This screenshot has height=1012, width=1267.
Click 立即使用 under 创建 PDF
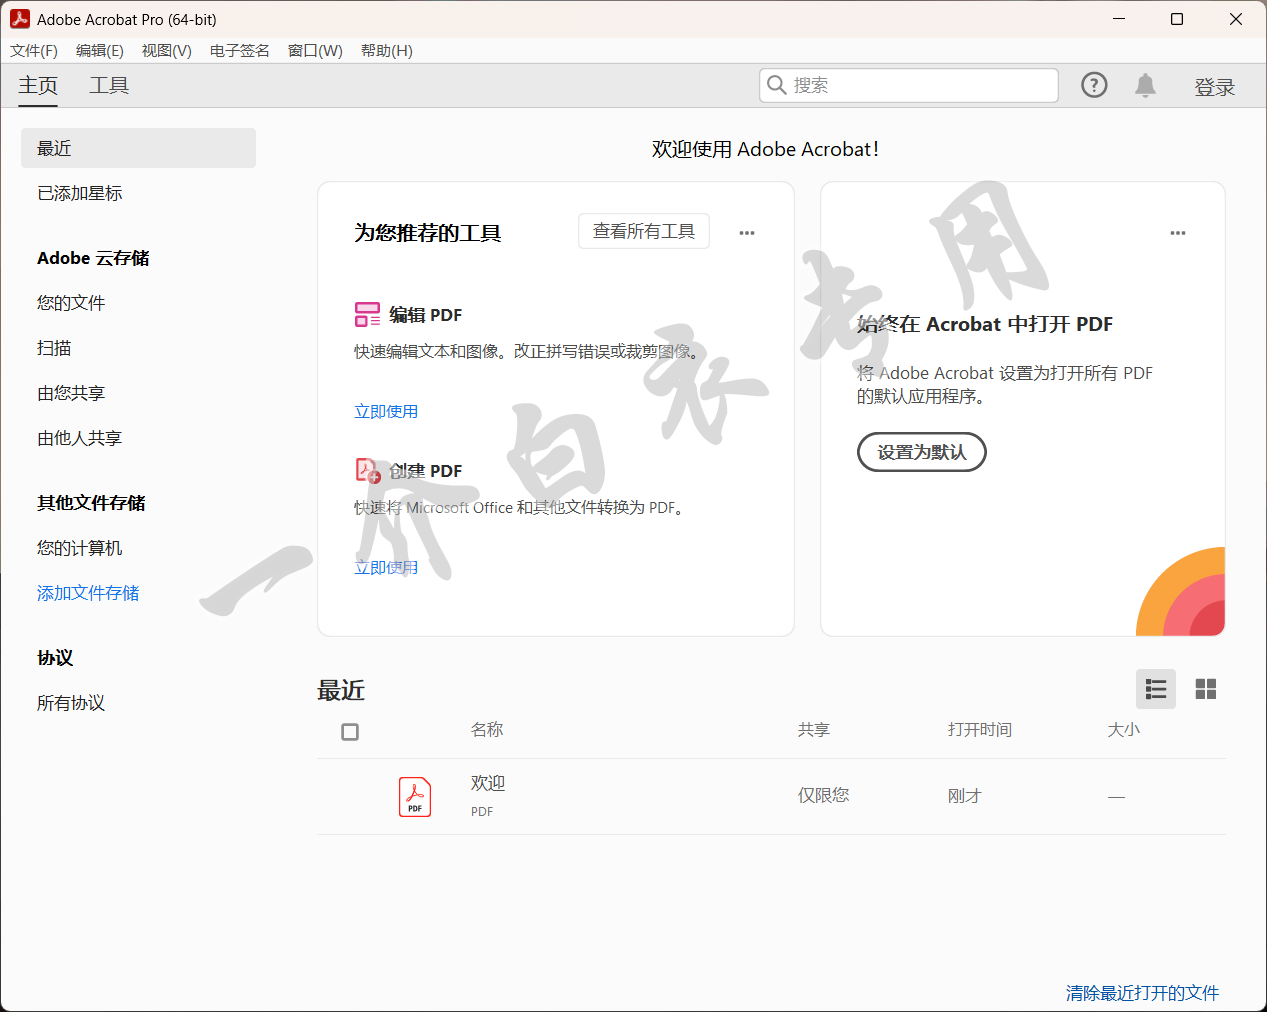pos(386,567)
